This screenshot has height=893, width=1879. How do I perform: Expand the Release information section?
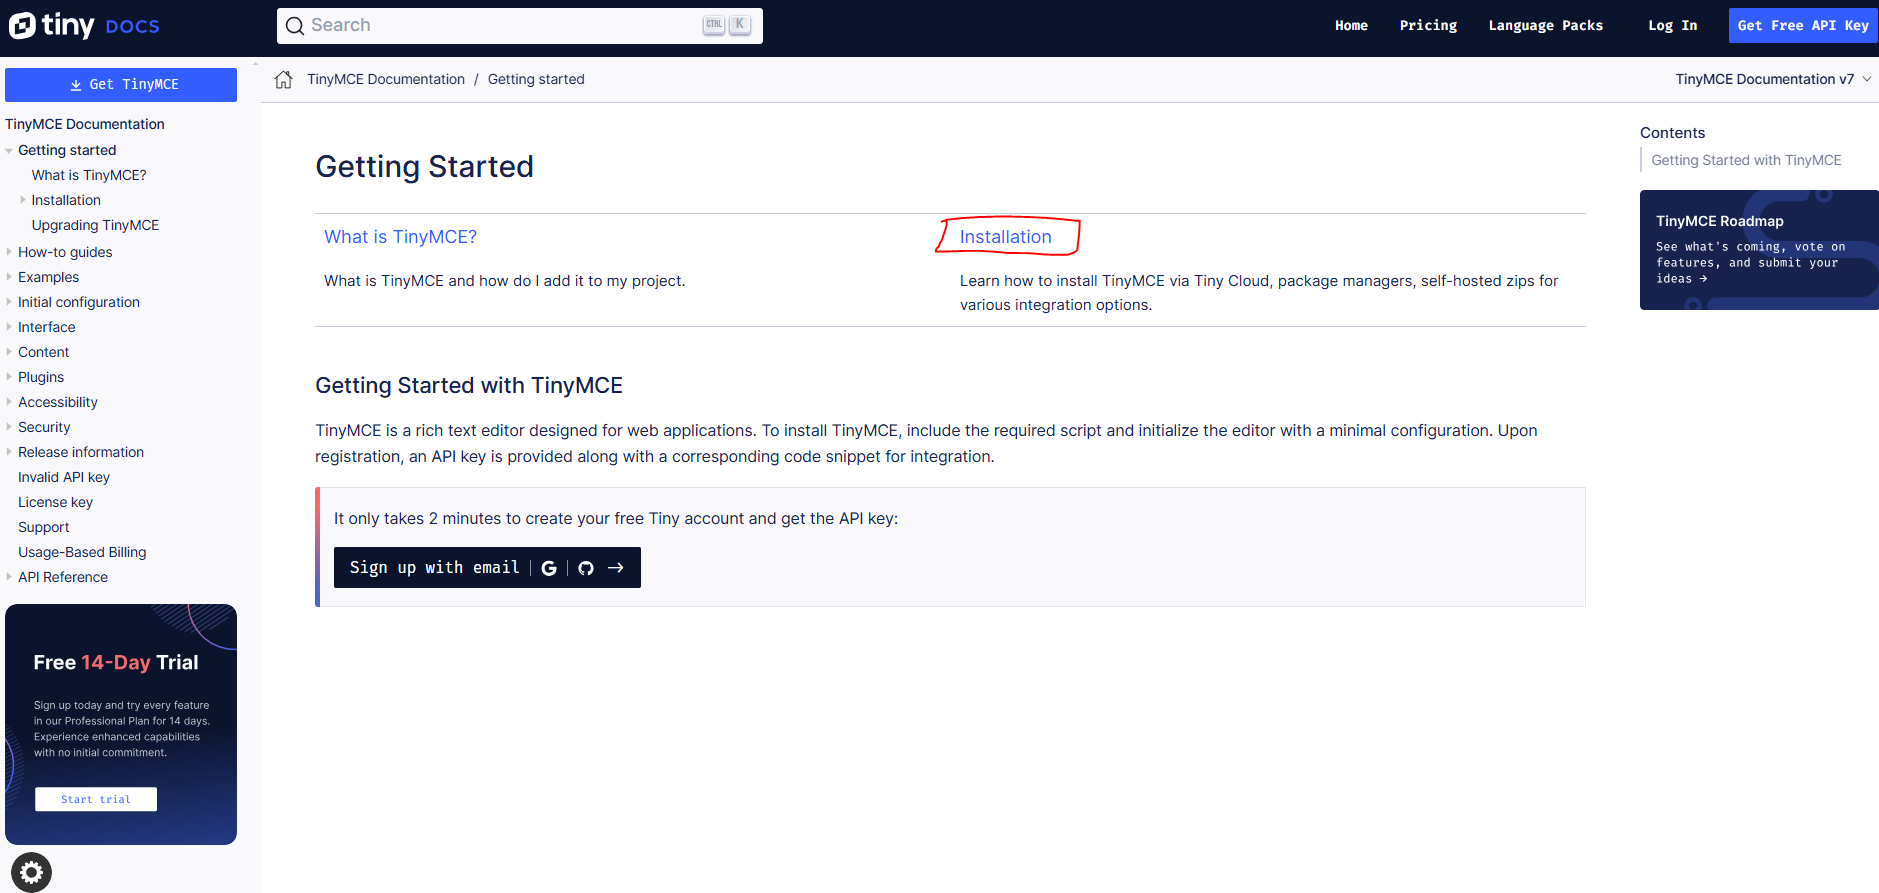pos(9,452)
